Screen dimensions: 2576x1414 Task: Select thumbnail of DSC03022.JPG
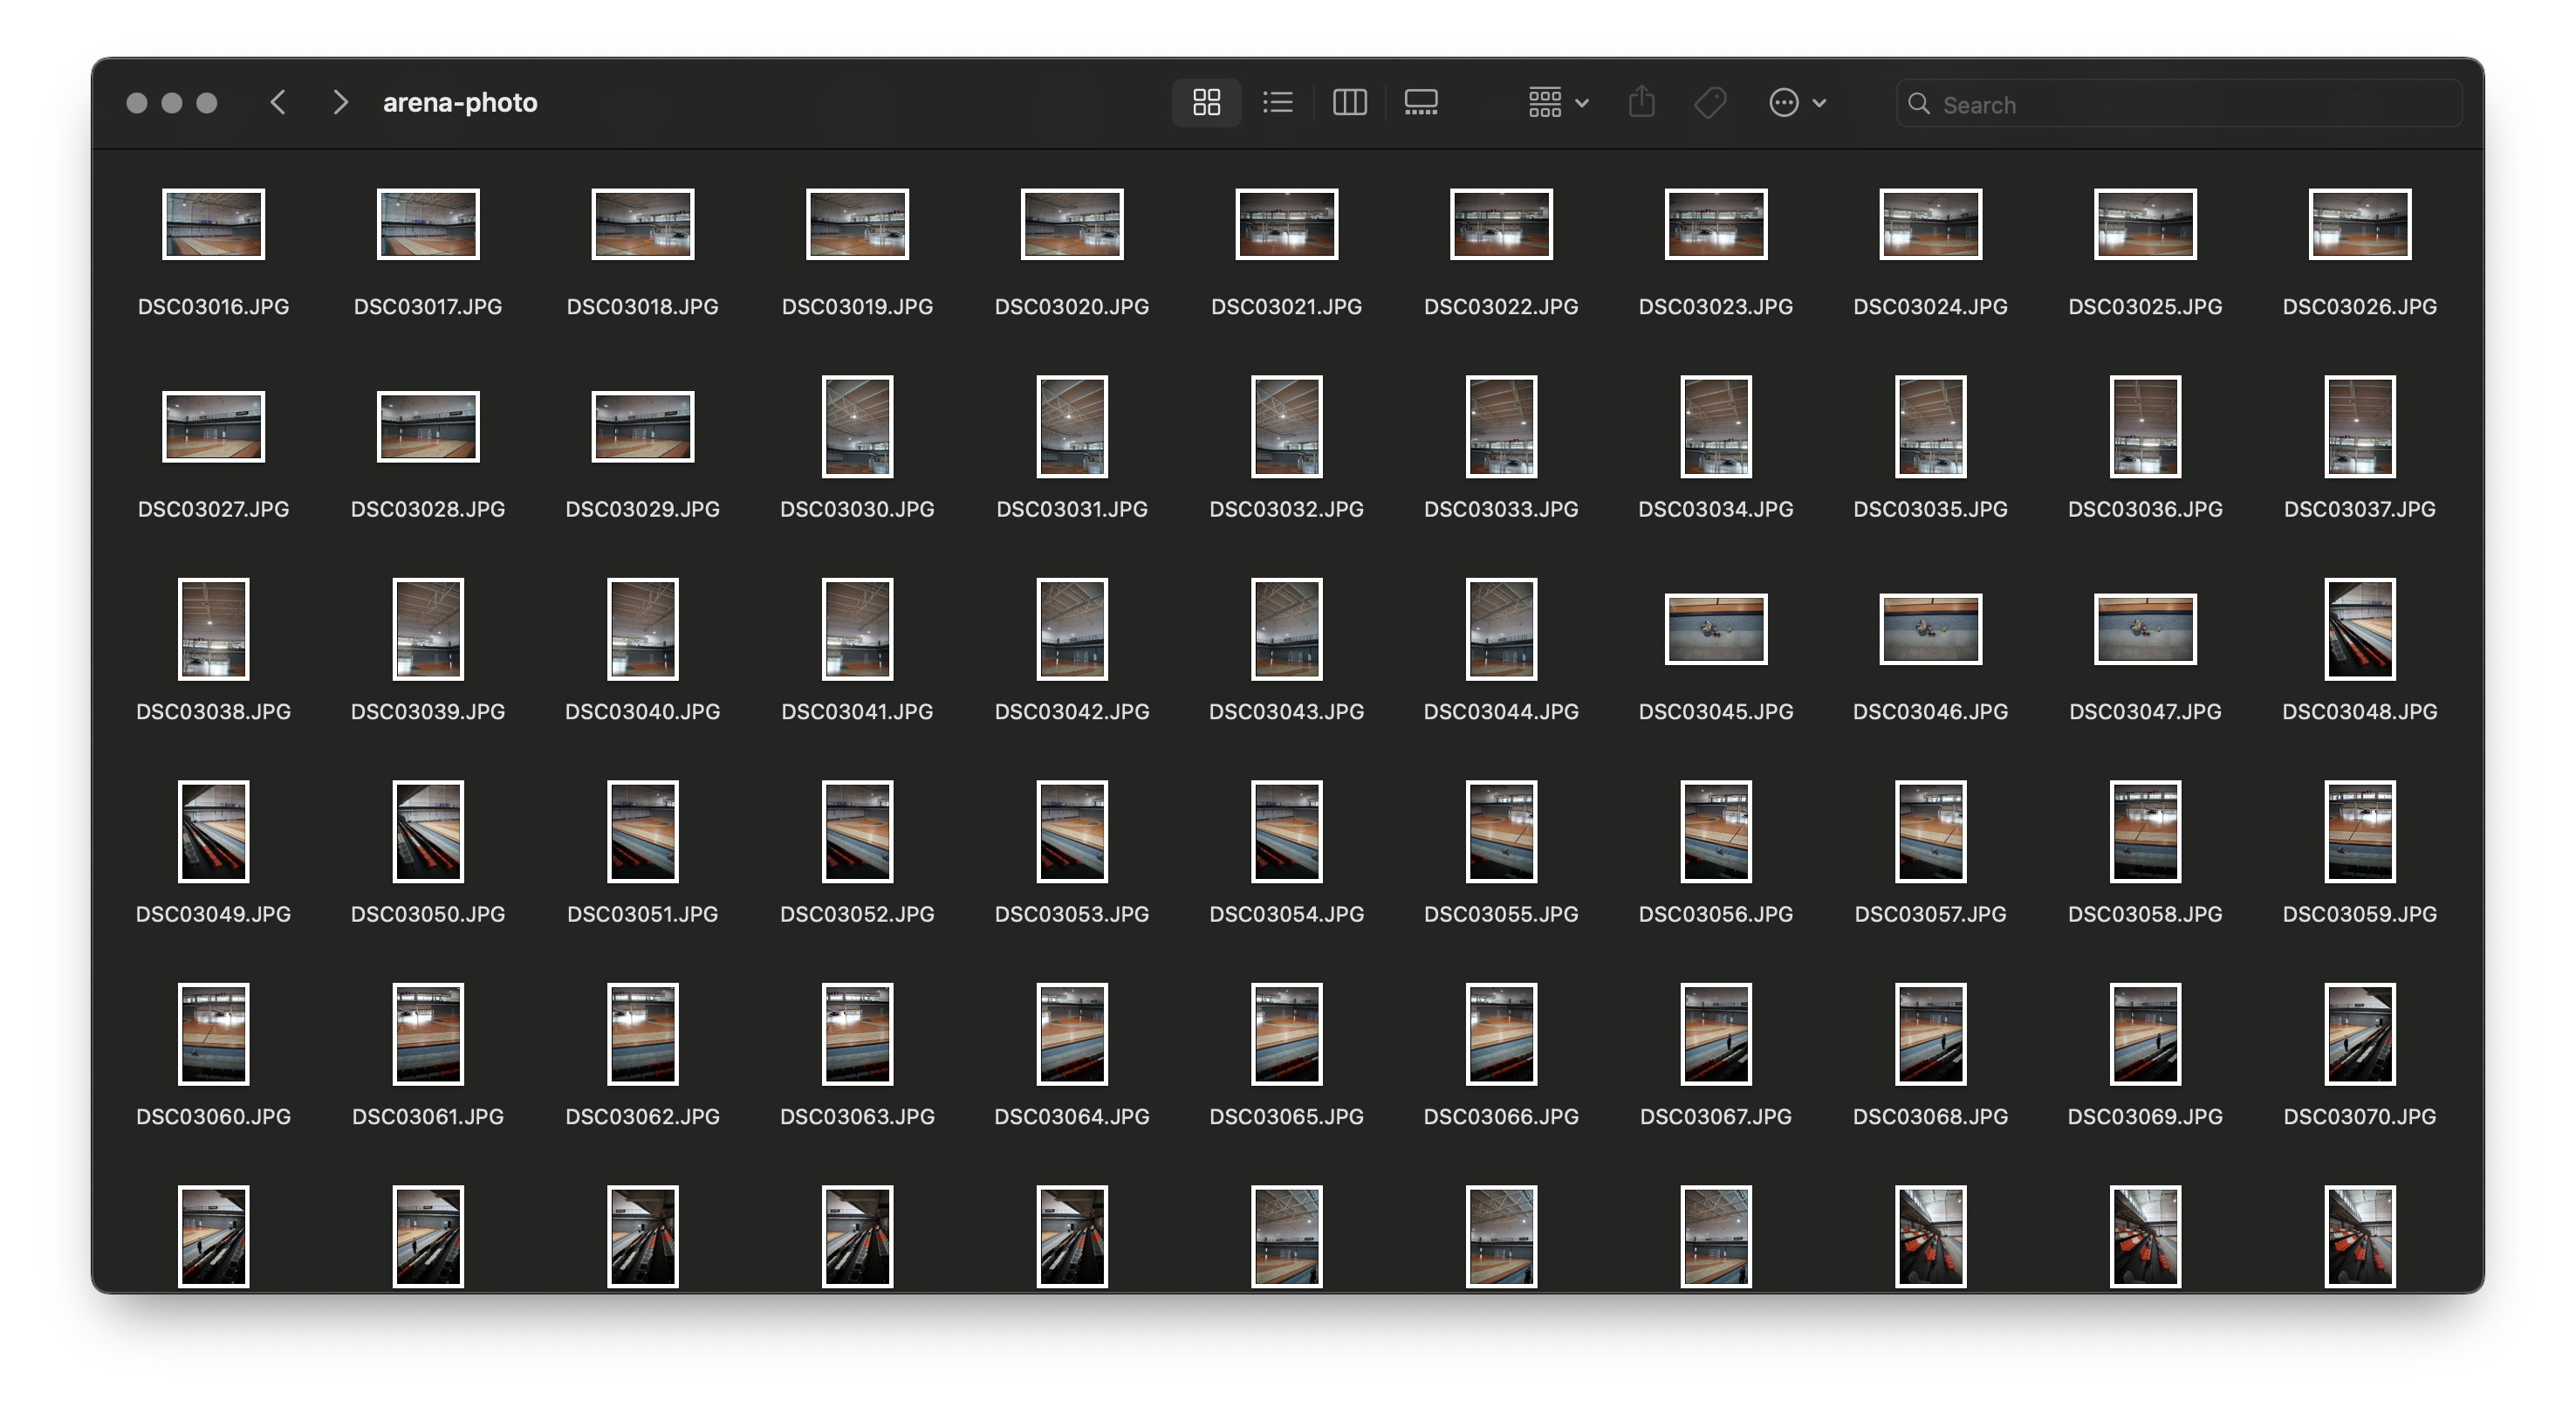pyautogui.click(x=1501, y=224)
